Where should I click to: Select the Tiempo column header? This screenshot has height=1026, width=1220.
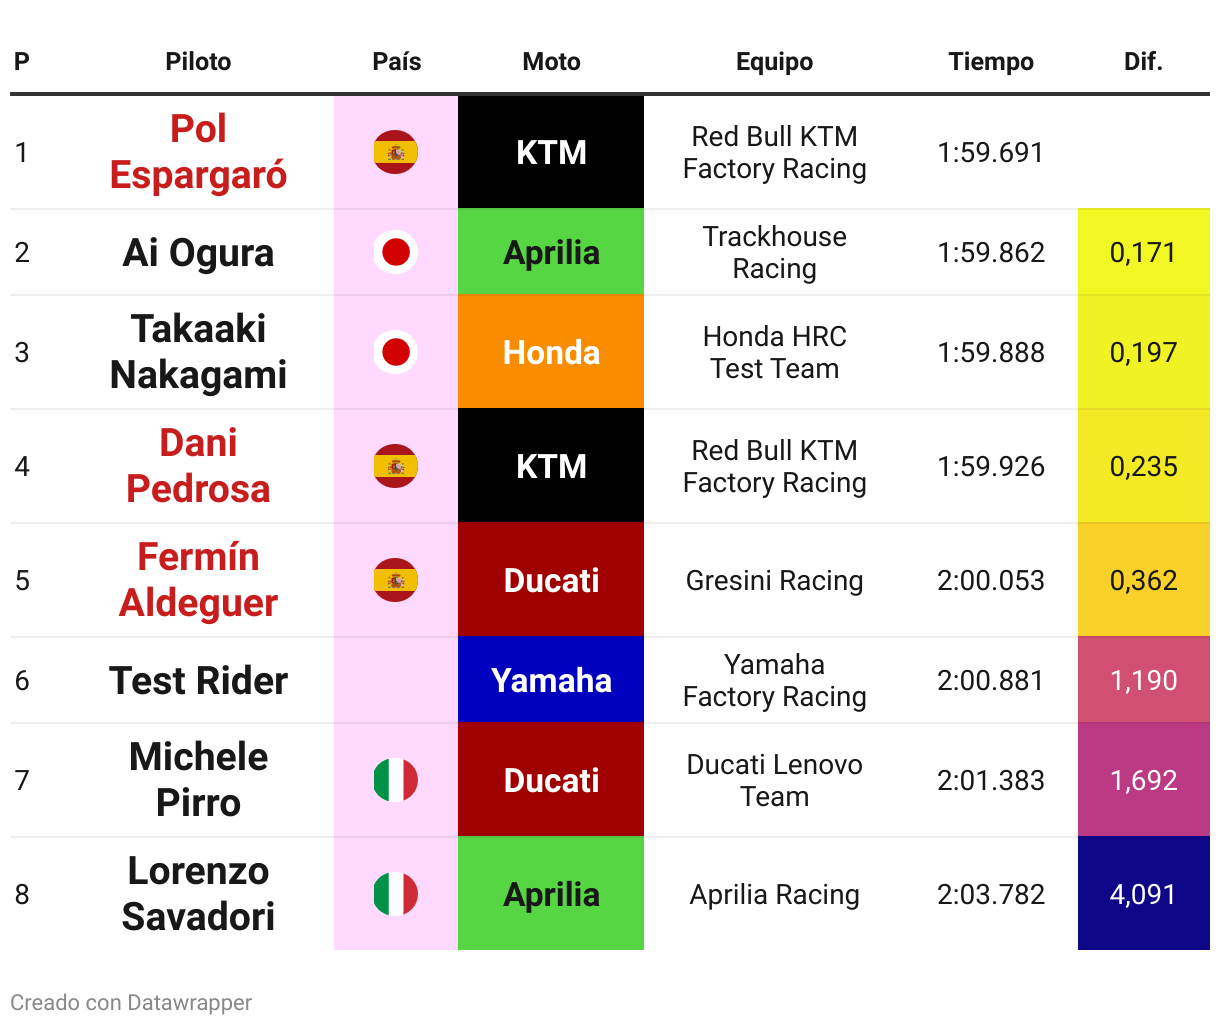pos(991,62)
